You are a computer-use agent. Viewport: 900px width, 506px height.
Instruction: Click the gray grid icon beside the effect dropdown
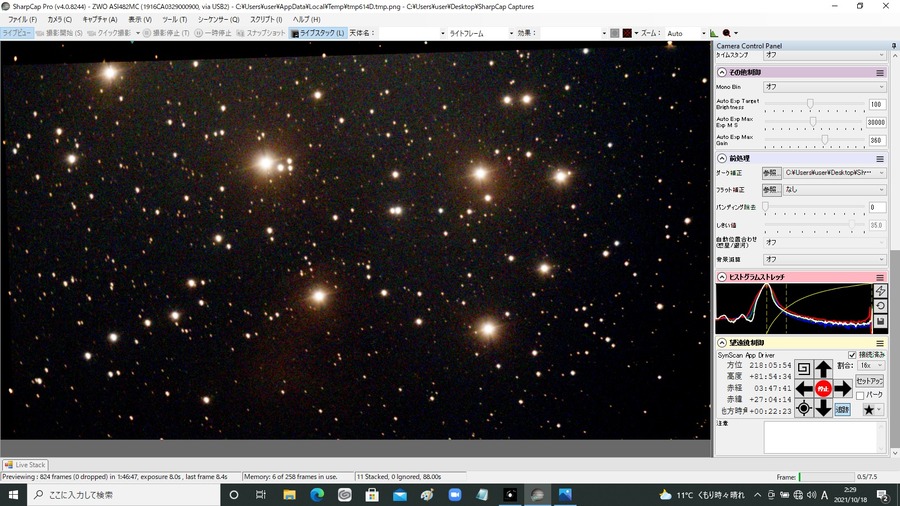pyautogui.click(x=615, y=33)
